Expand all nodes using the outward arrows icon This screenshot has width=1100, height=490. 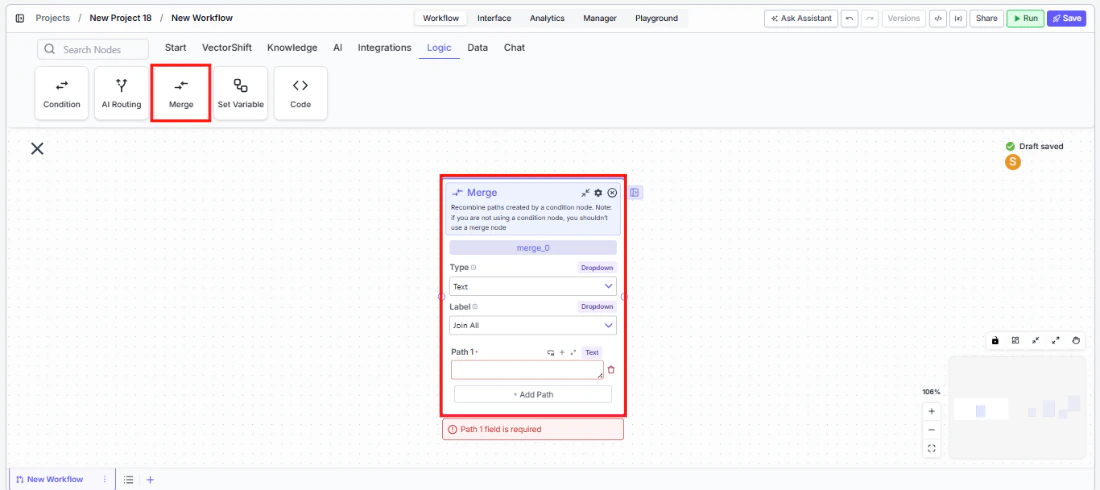(1056, 340)
